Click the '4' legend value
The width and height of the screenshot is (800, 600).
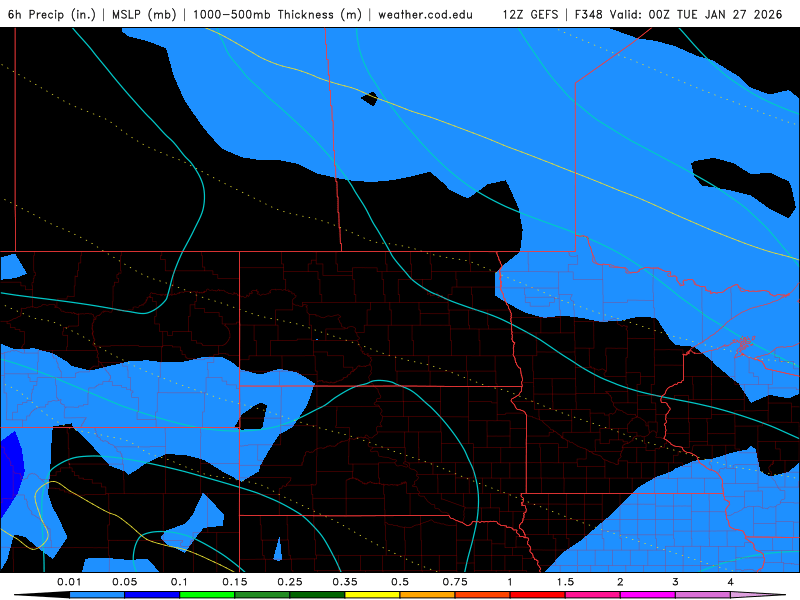point(731,582)
